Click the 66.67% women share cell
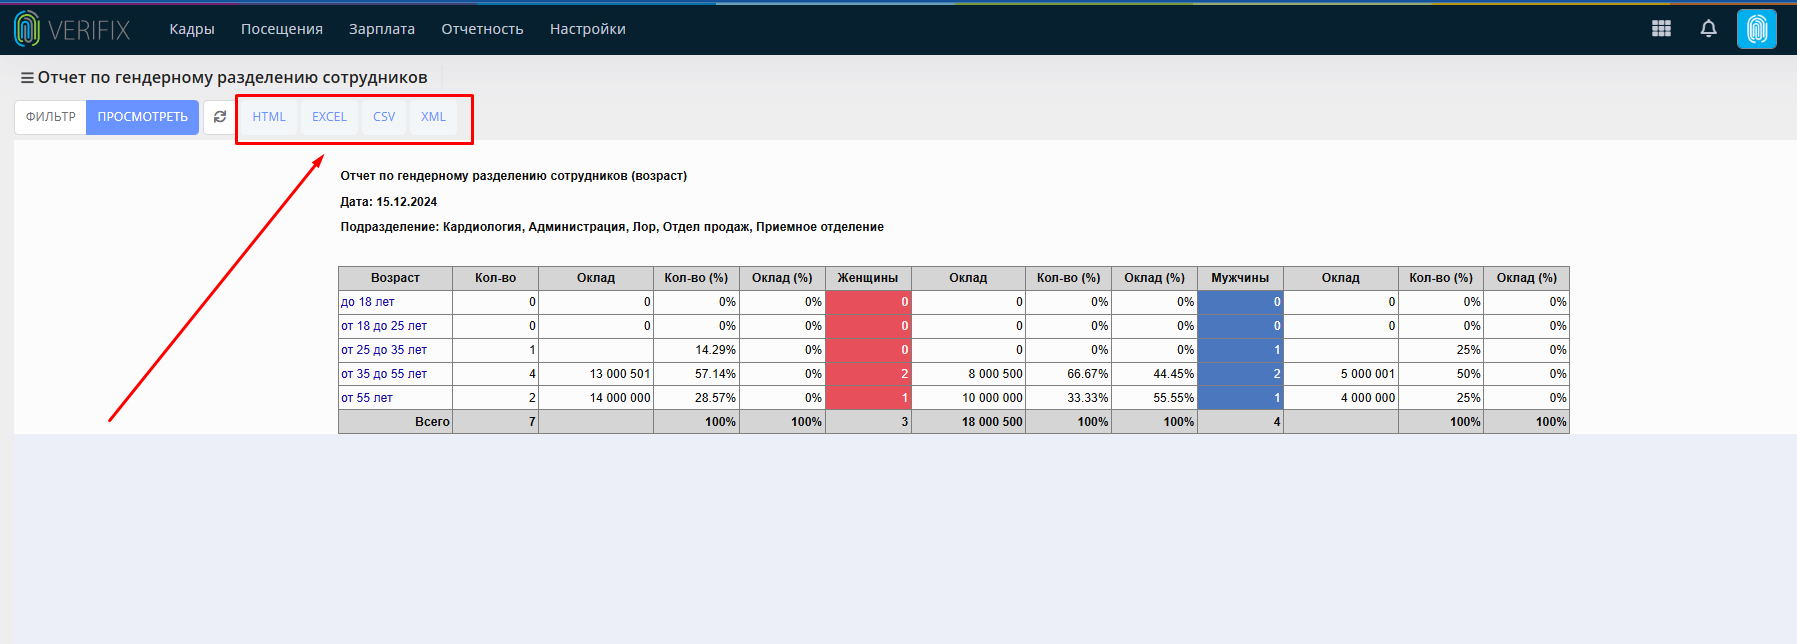The height and width of the screenshot is (644, 1797). point(1068,374)
